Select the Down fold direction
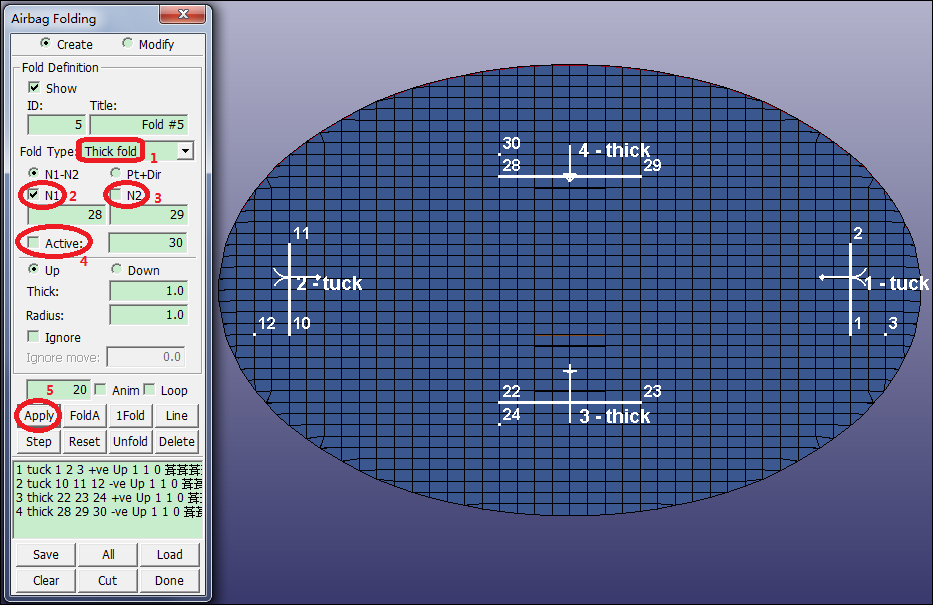The height and width of the screenshot is (605, 933). 116,270
